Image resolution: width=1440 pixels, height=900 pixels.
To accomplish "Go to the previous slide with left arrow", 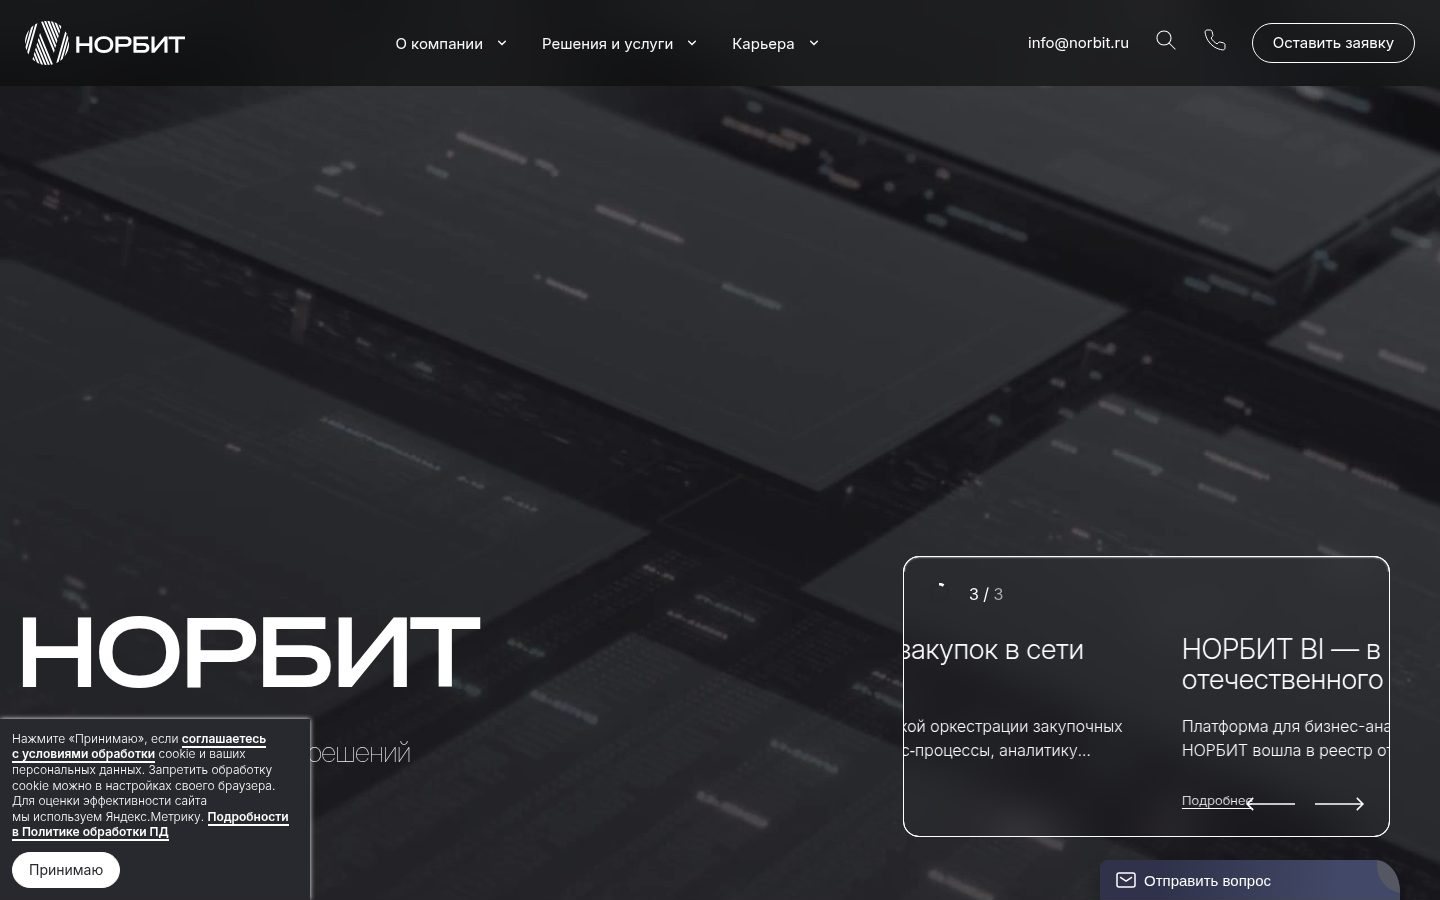I will 1270,804.
